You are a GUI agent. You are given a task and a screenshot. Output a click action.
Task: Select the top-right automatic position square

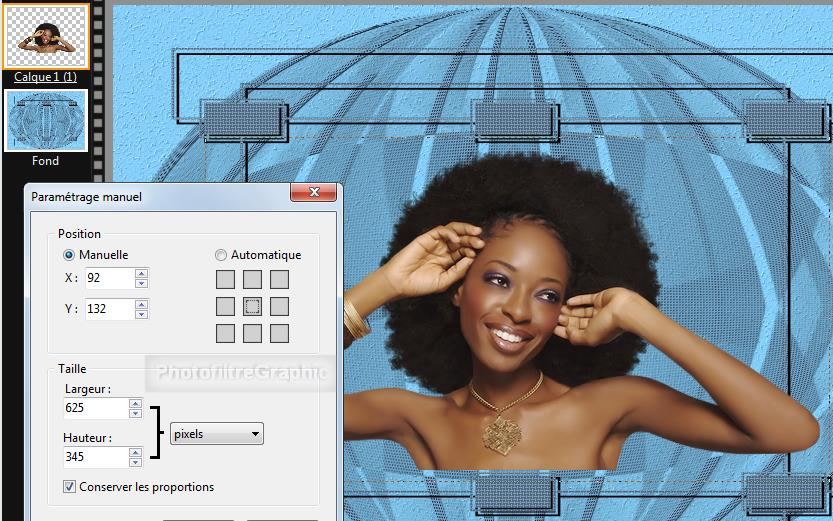(x=280, y=280)
